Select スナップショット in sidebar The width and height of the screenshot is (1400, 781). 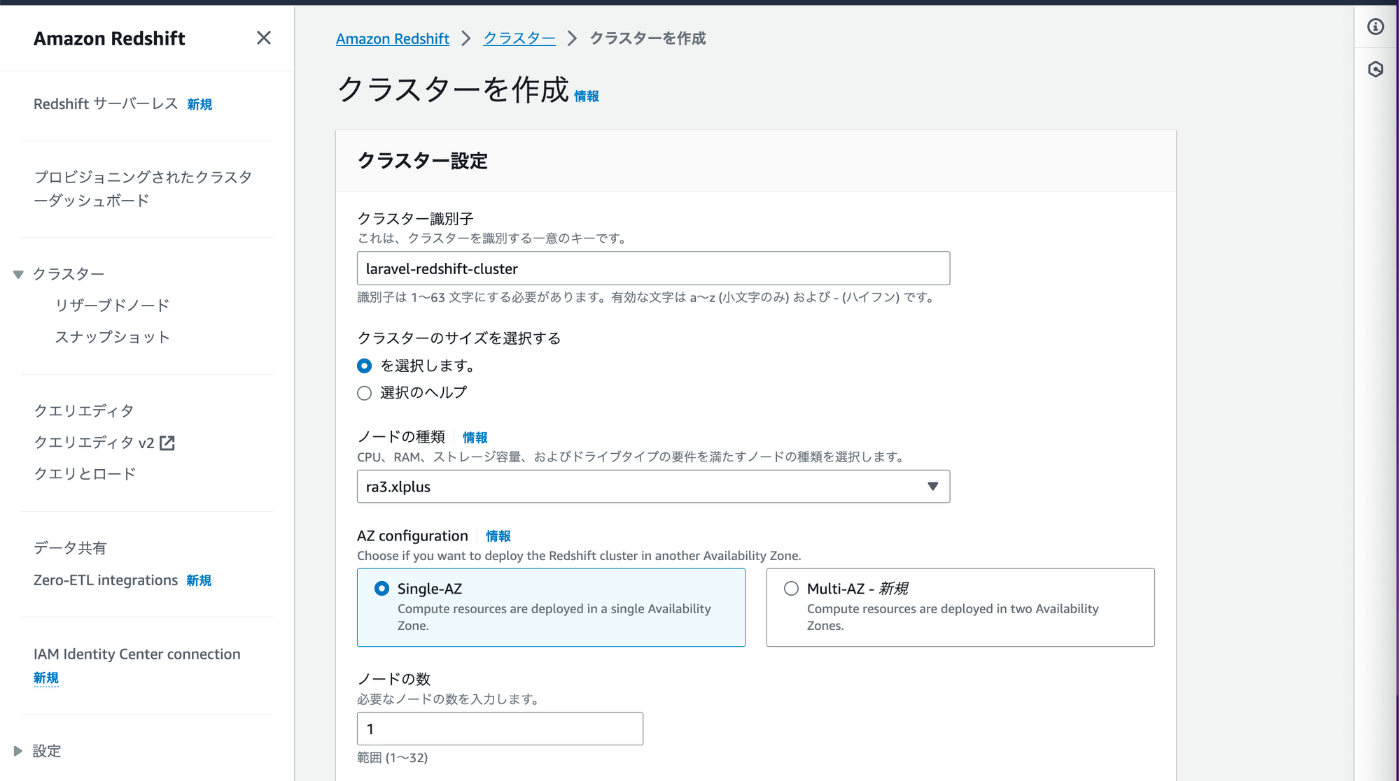[x=113, y=337]
